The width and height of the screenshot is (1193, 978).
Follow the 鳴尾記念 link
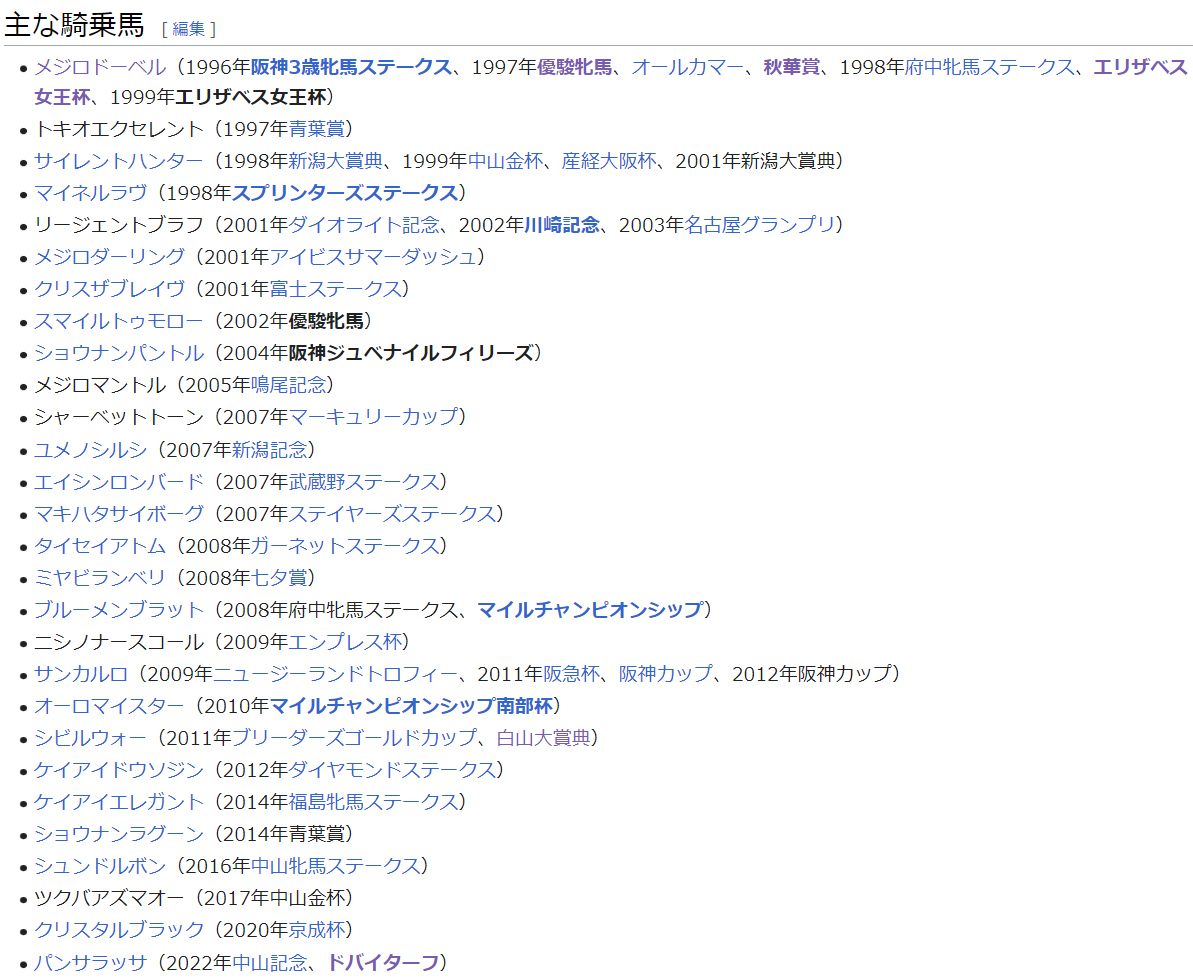pos(288,384)
